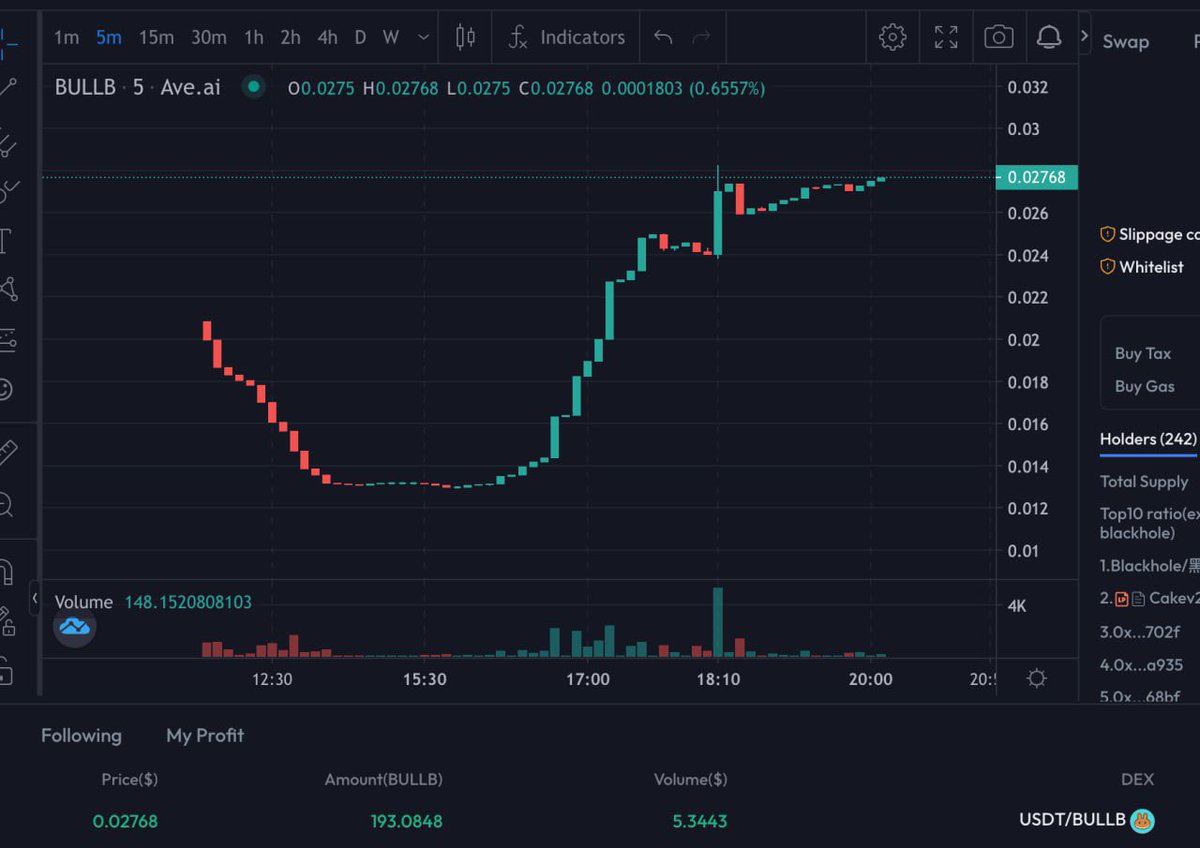Viewport: 1200px width, 848px height.
Task: Select the brush drawing tool
Action: tap(9, 191)
